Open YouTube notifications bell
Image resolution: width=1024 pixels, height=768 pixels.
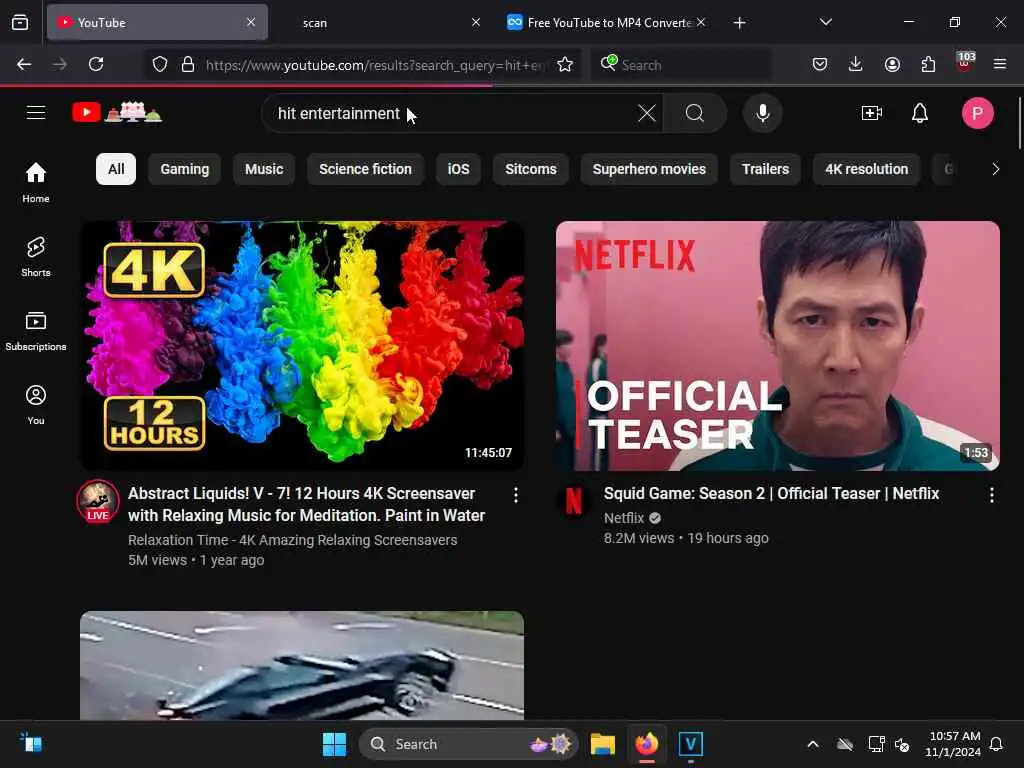920,113
